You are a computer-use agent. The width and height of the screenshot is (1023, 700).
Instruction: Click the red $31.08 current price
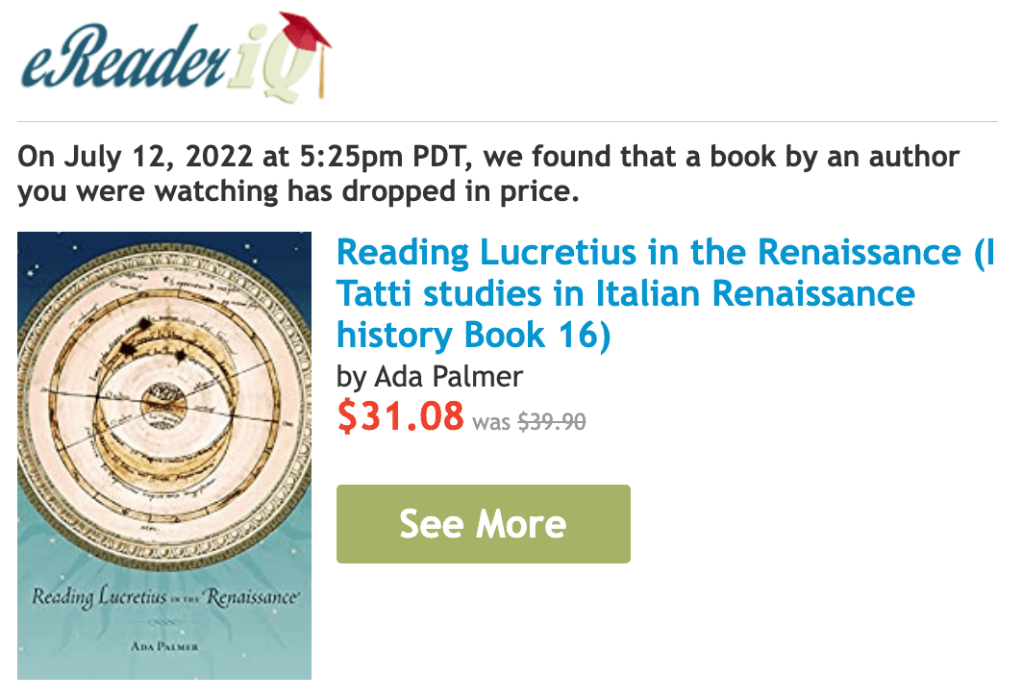point(400,416)
